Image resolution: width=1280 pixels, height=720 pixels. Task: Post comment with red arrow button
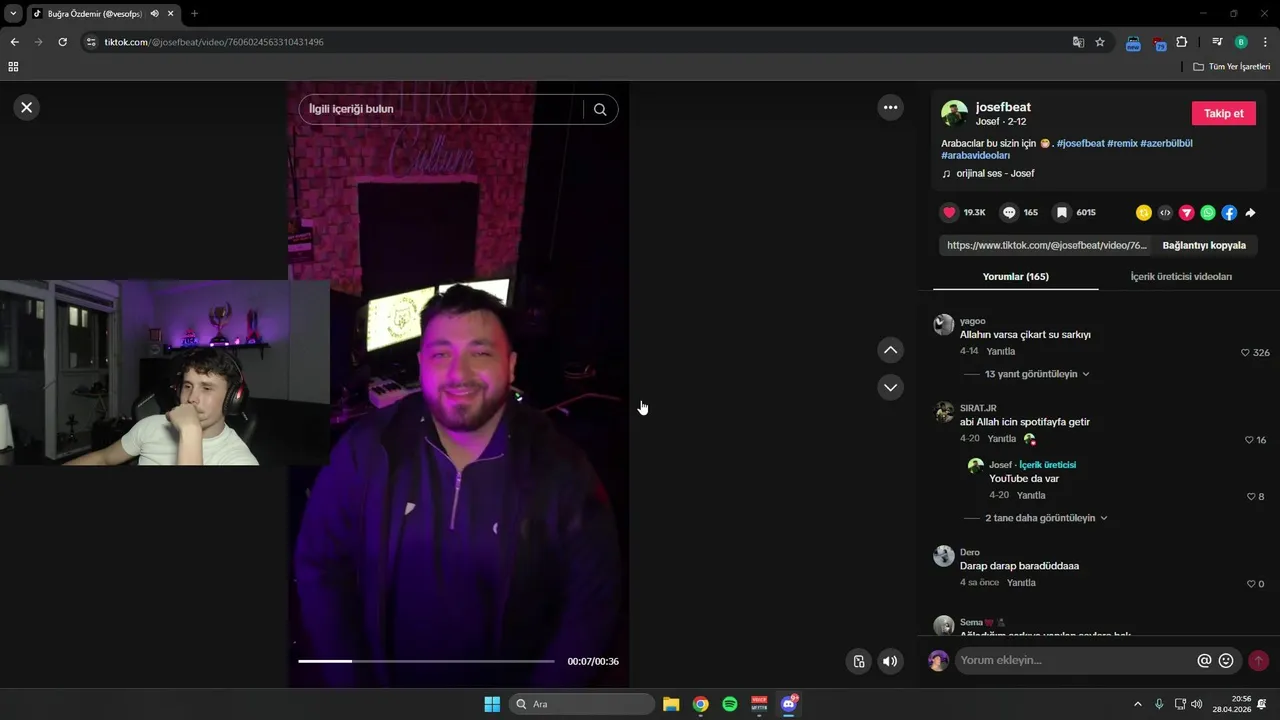[1258, 660]
